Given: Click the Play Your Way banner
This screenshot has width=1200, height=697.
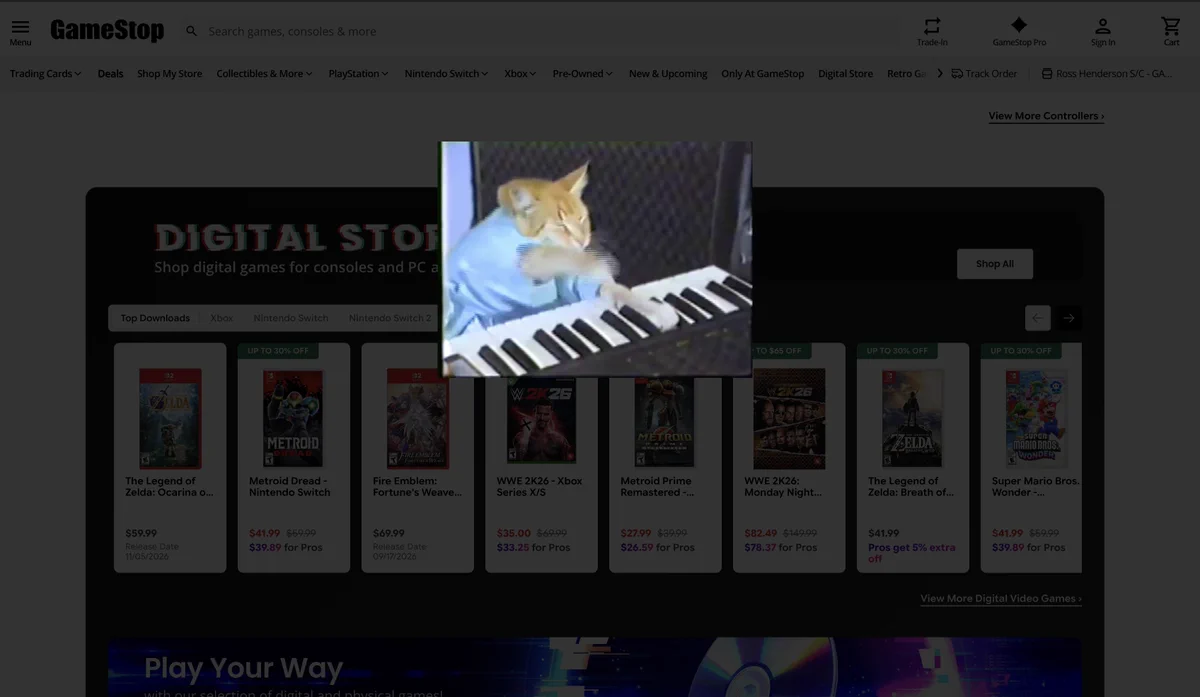Looking at the screenshot, I should [x=595, y=667].
